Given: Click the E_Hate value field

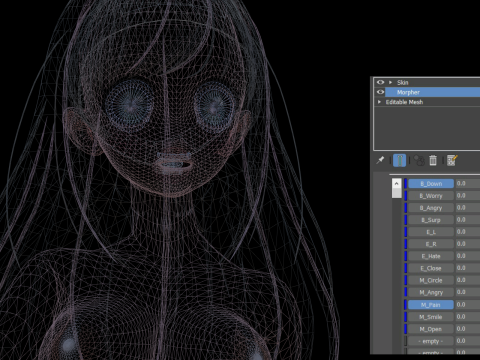Looking at the screenshot, I should [x=468, y=256].
